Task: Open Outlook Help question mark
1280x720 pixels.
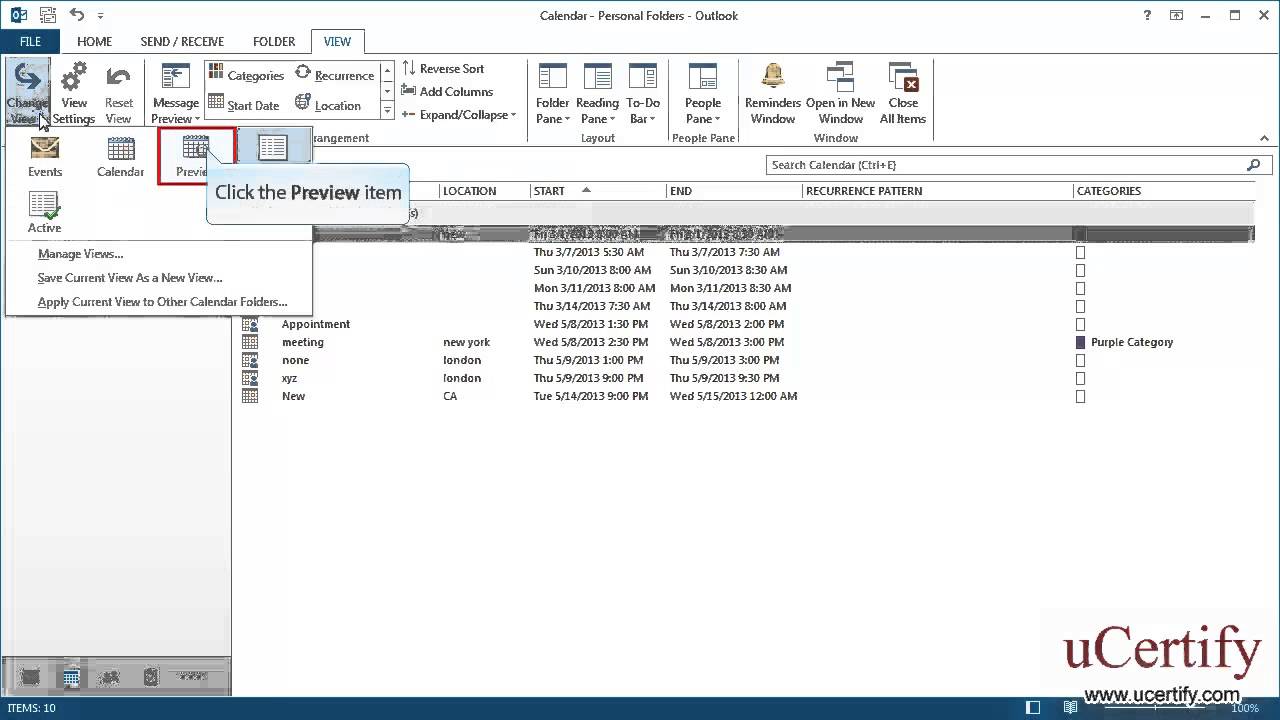Action: (x=1147, y=15)
